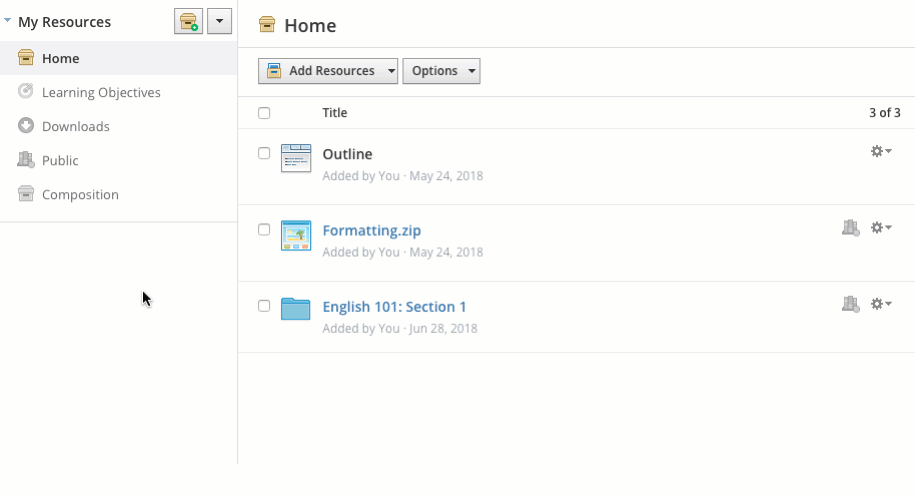Click the add collection icon beside My Resources
This screenshot has width=915, height=495.
point(188,21)
